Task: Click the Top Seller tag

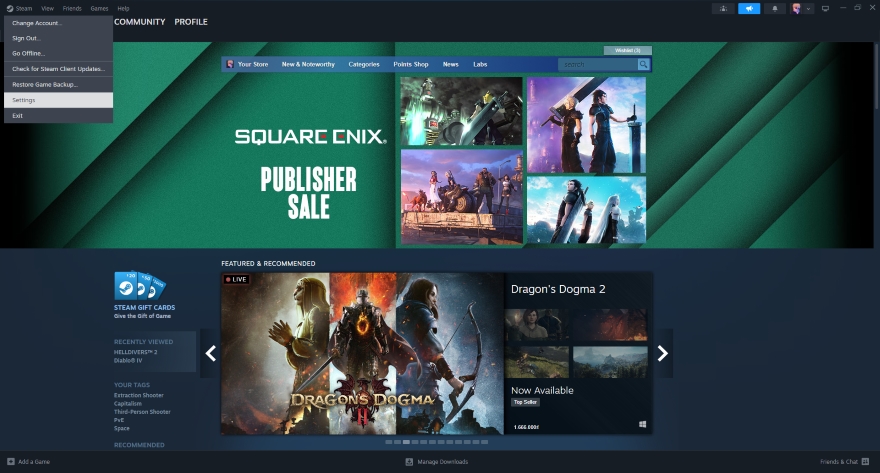Action: point(525,402)
